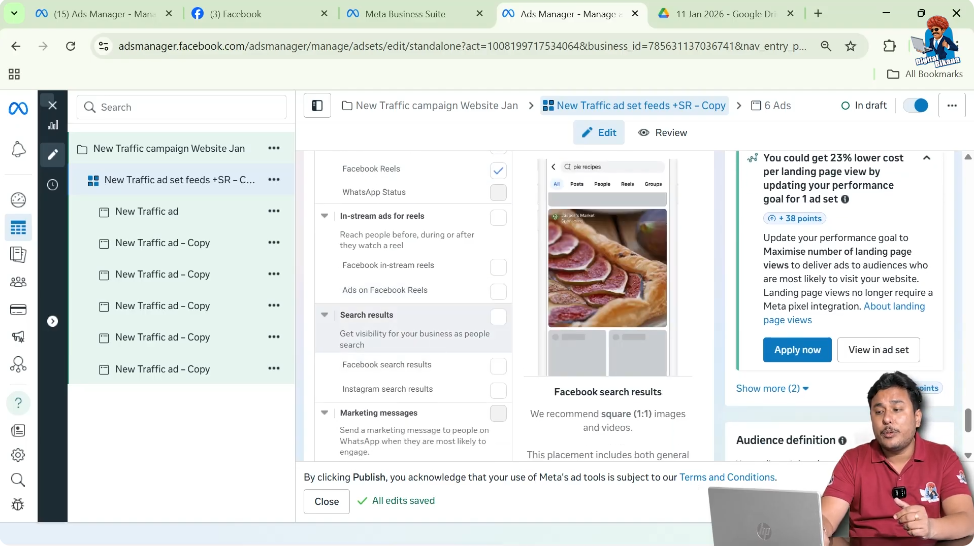The height and width of the screenshot is (548, 974).
Task: Expand the Show more (2) recommendations
Action: click(772, 388)
